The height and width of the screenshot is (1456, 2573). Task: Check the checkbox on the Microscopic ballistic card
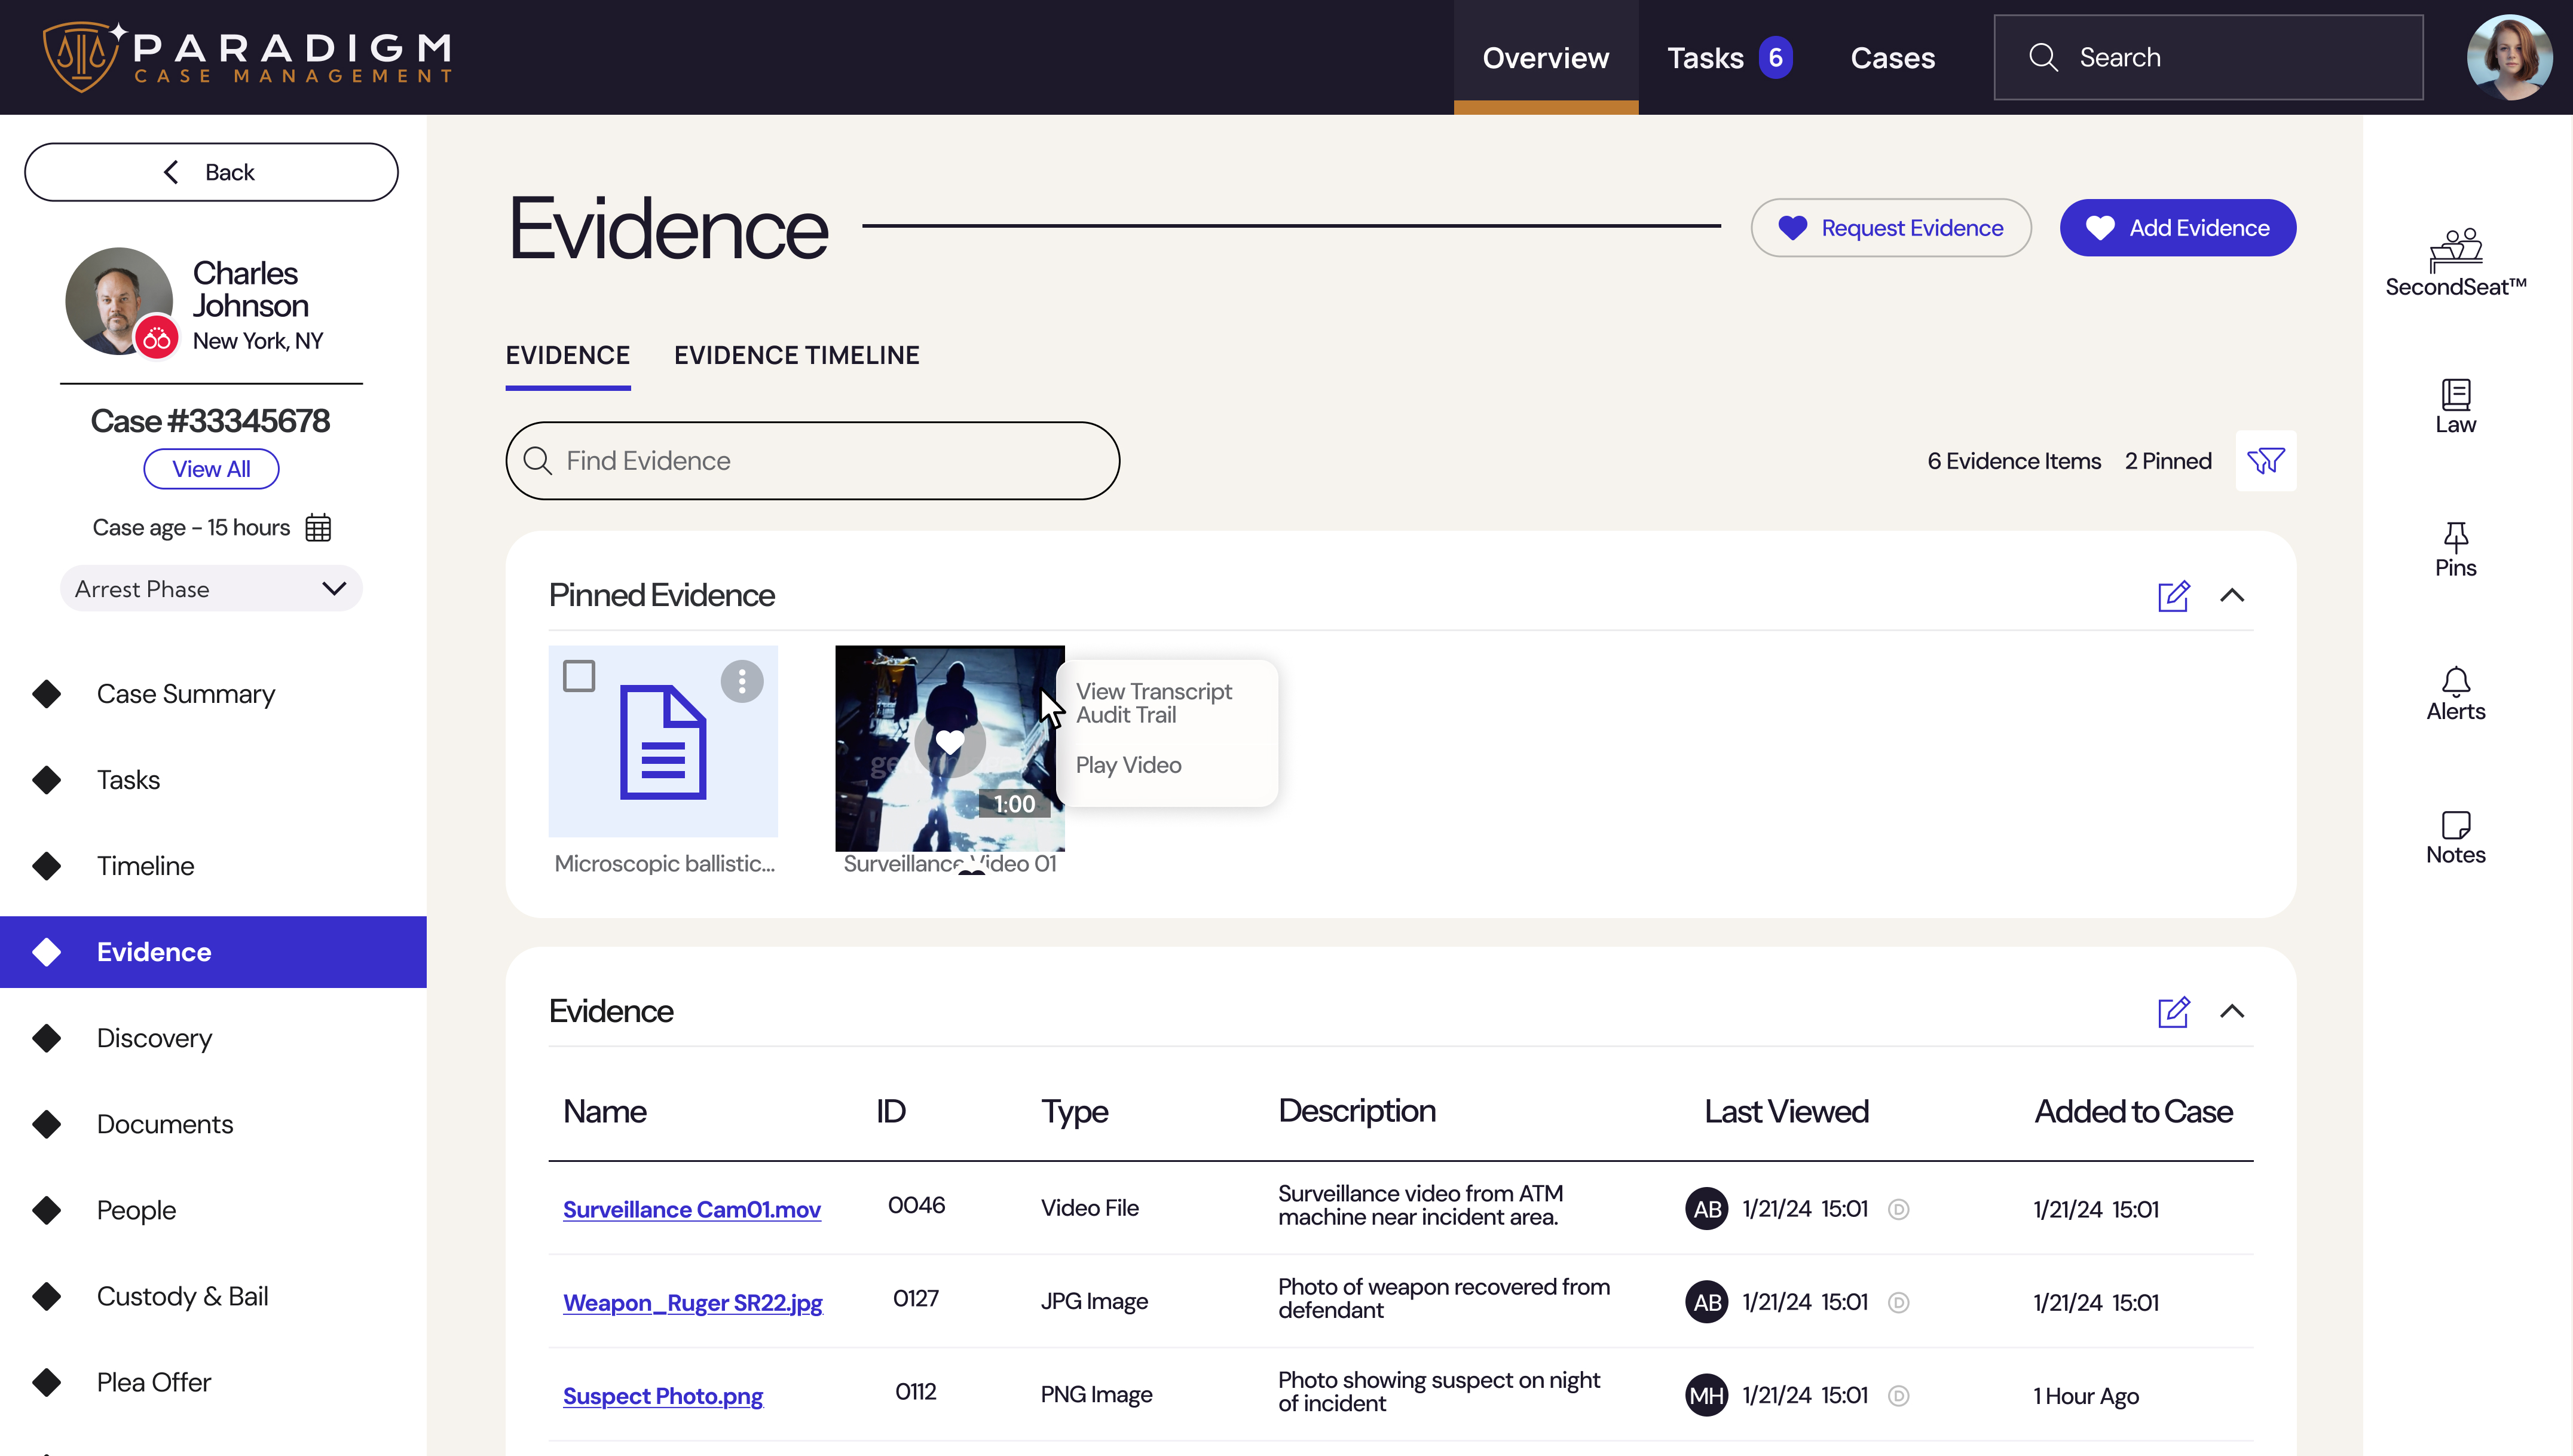pos(580,676)
